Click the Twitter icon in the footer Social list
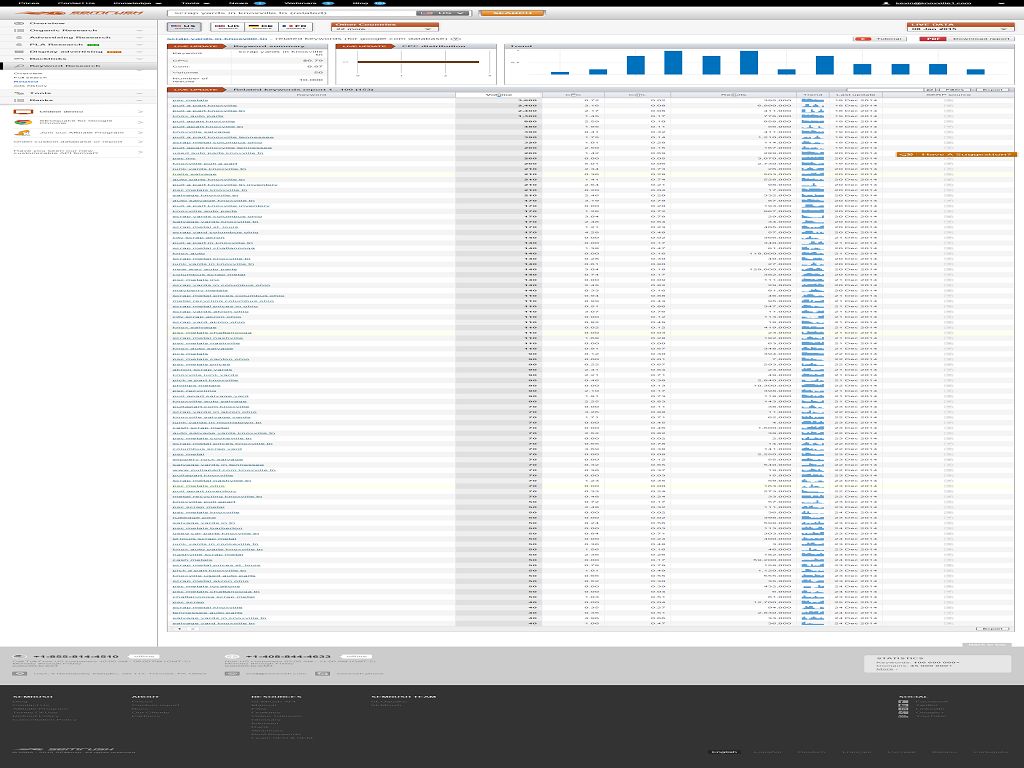1024x768 pixels. tap(903, 707)
